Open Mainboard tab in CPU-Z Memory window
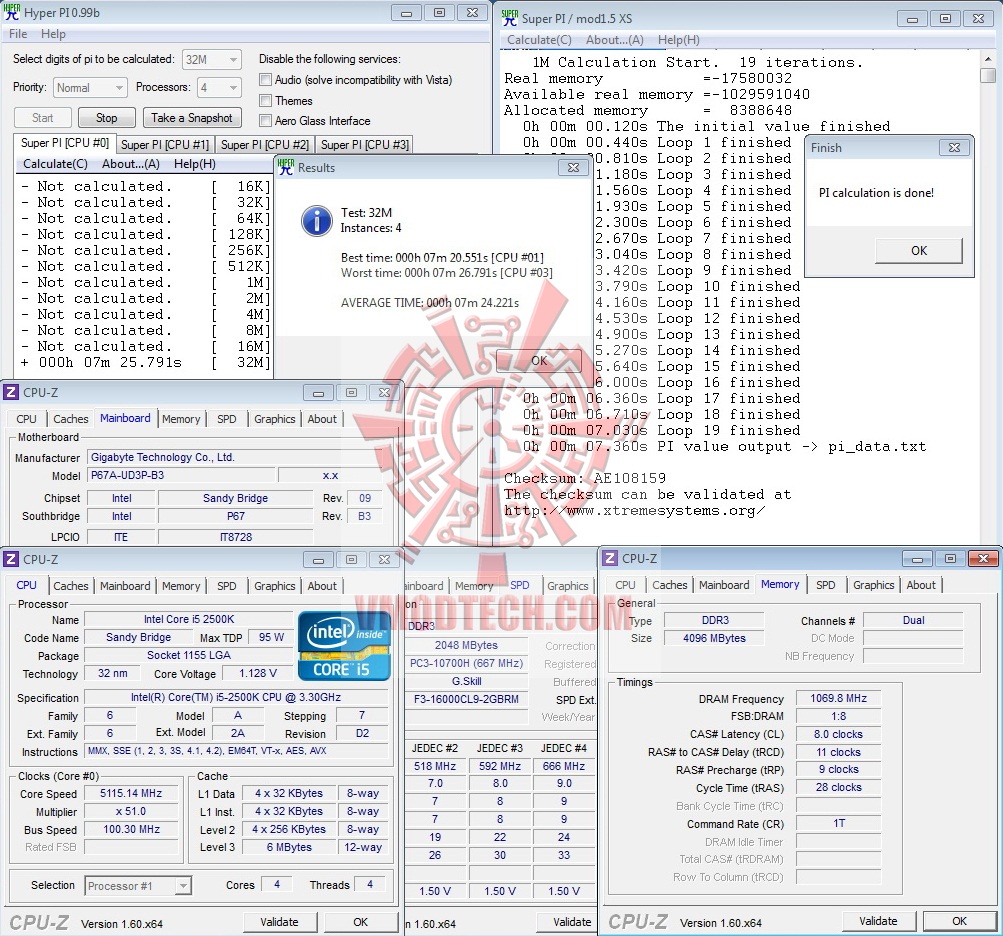This screenshot has height=936, width=1003. (724, 585)
